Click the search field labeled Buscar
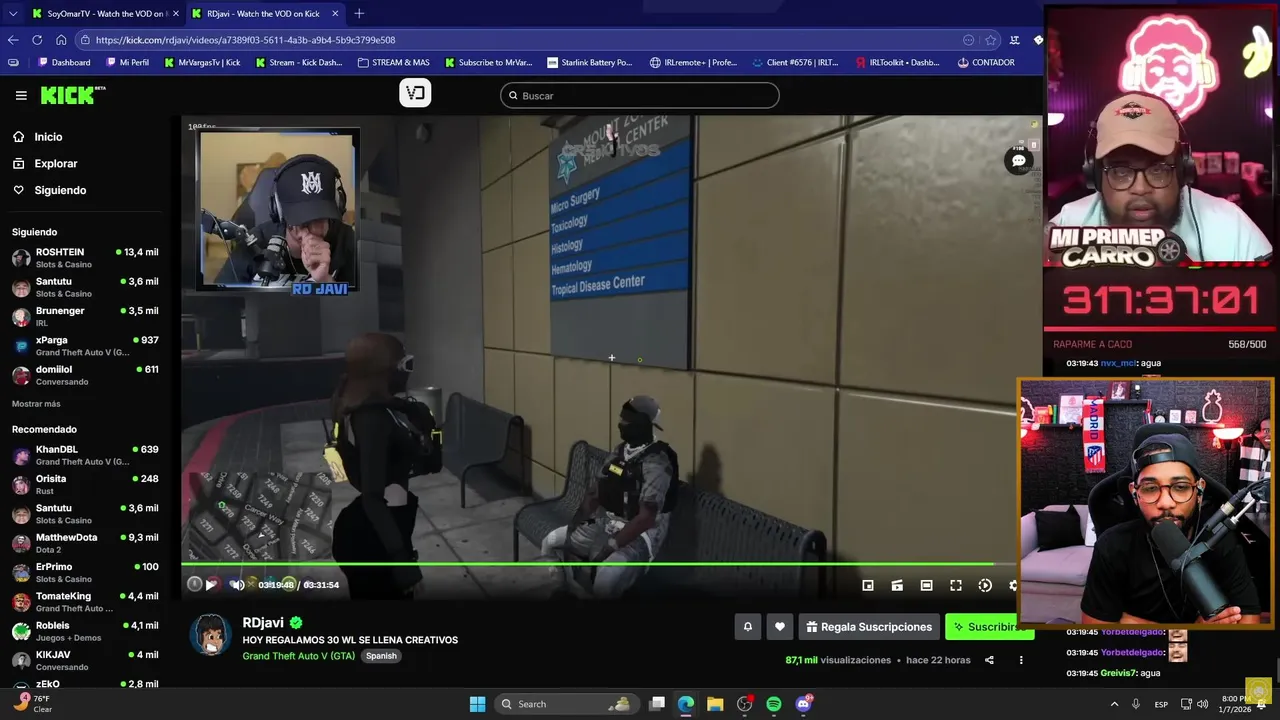Viewport: 1280px width, 720px height. (640, 96)
